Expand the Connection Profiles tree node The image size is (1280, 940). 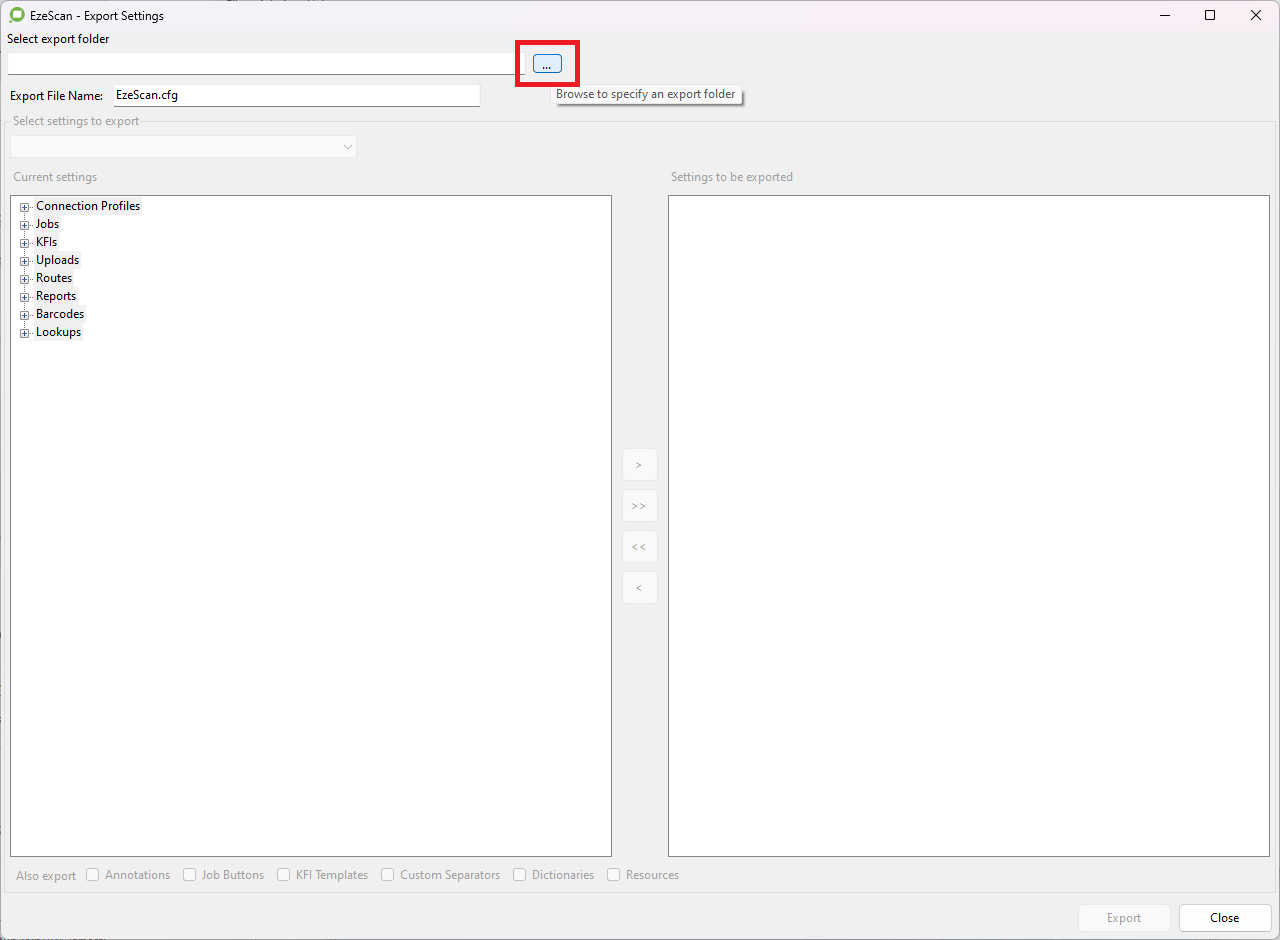click(x=25, y=207)
